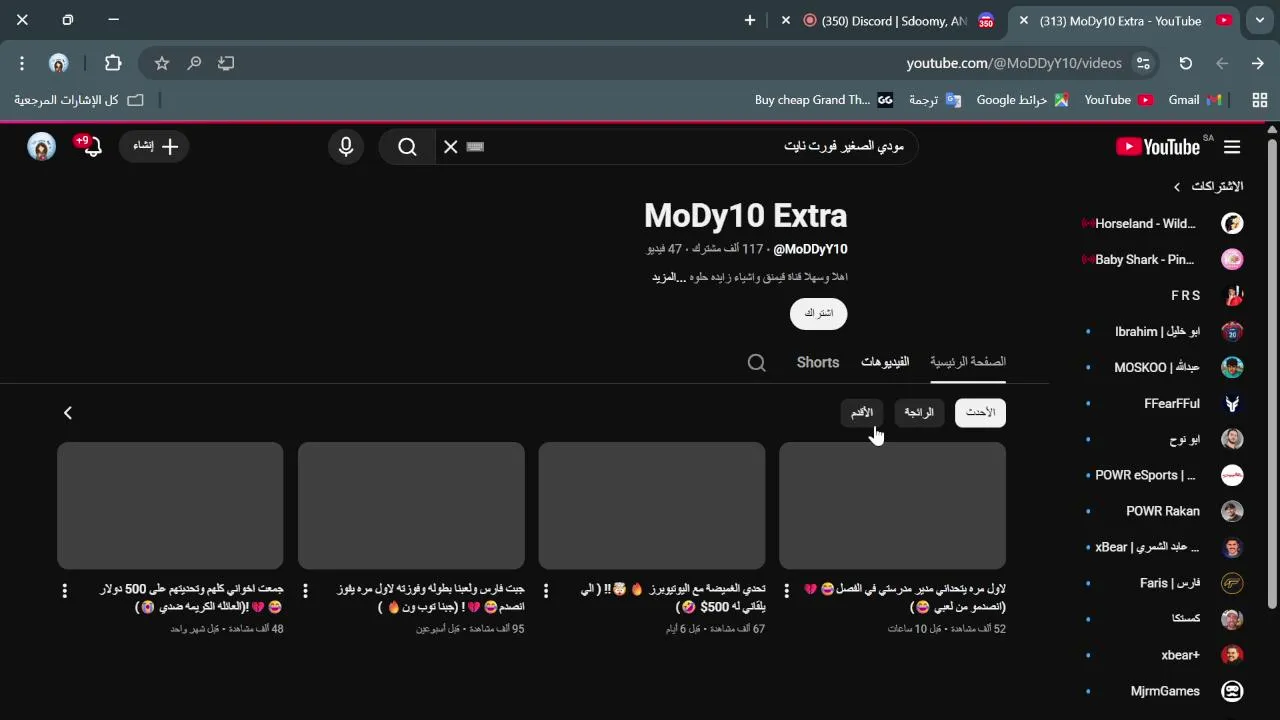Select the الأقدم filter chip
The height and width of the screenshot is (720, 1280).
(x=862, y=413)
